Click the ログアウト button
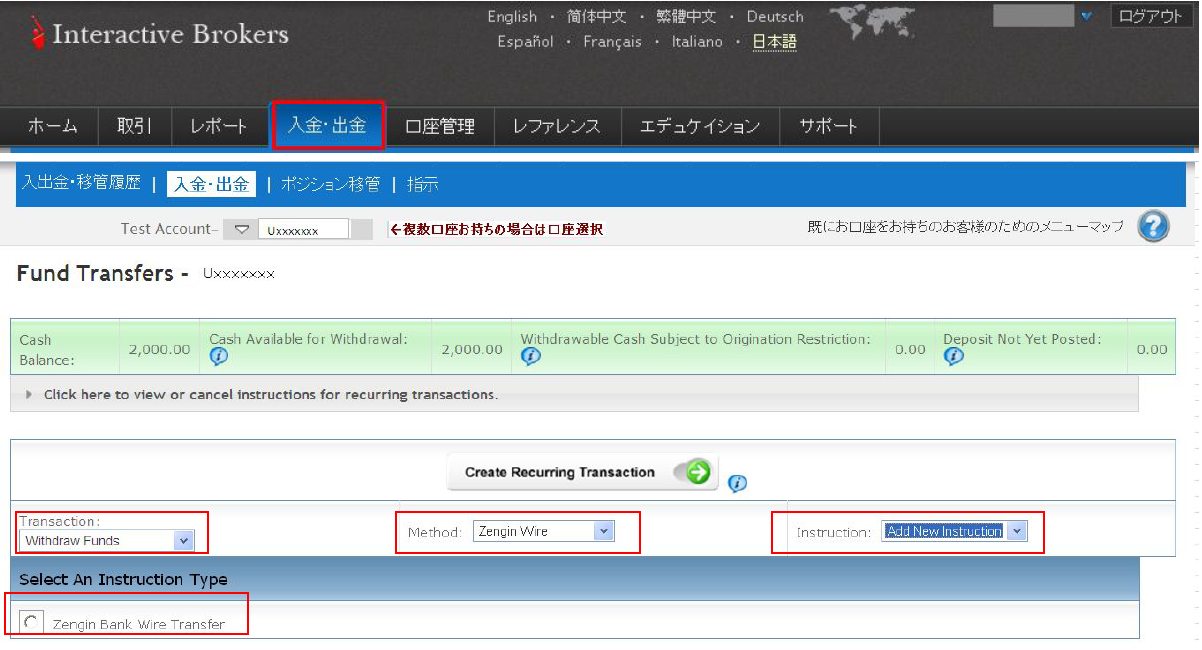Screen dimensions: 1202x650 coord(1151,17)
